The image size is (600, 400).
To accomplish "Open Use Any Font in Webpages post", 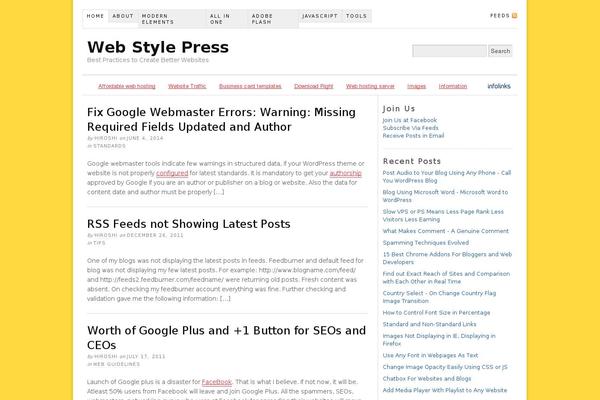I will tap(430, 356).
